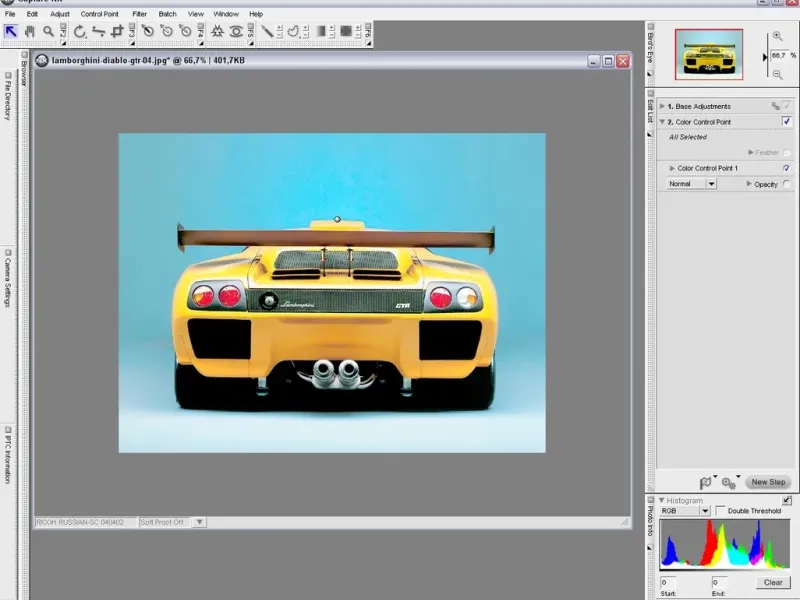
Task: Expand the Base Adjustments step
Action: pos(662,106)
